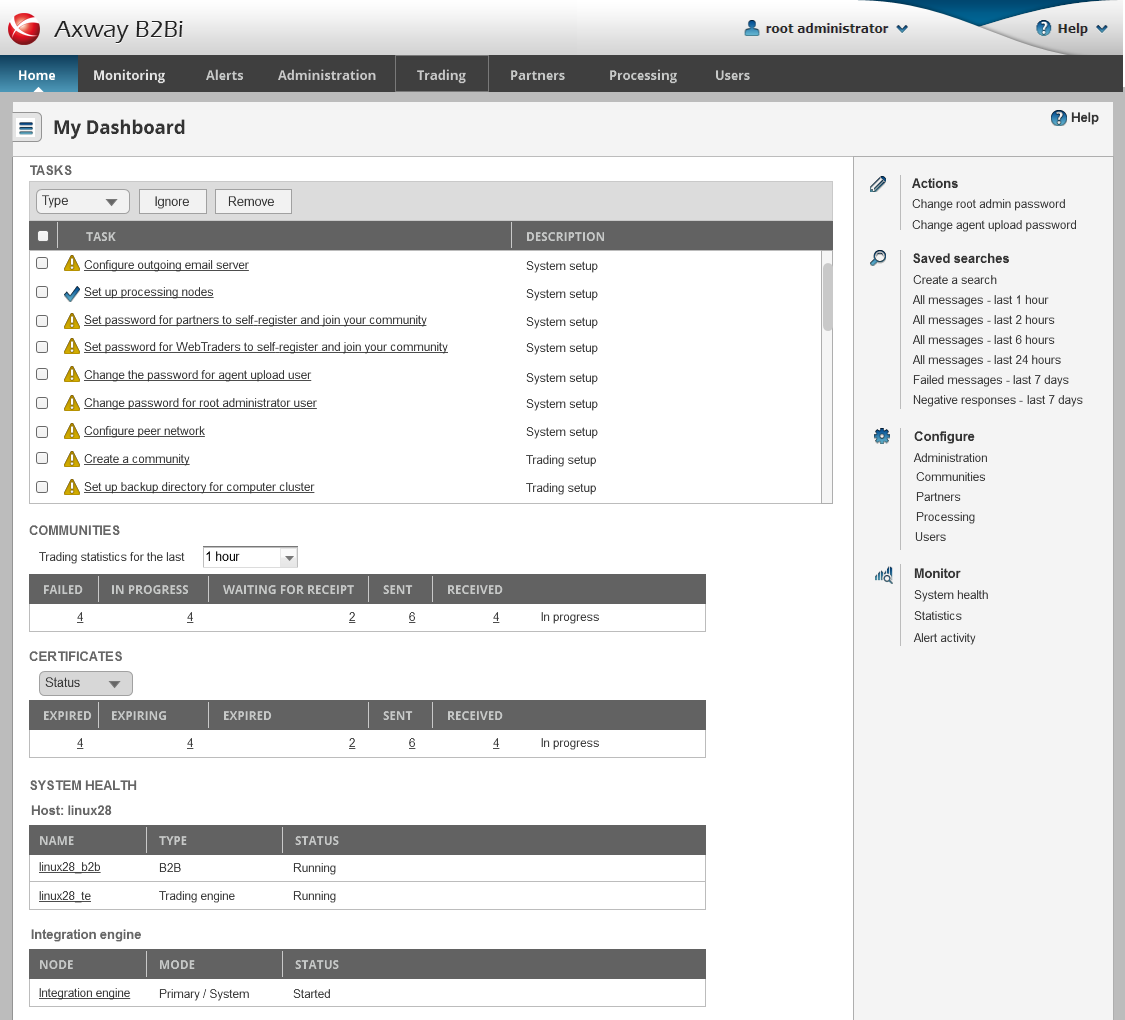Toggle the select-all tasks header checkbox
Image resolution: width=1125 pixels, height=1020 pixels.
(42, 237)
